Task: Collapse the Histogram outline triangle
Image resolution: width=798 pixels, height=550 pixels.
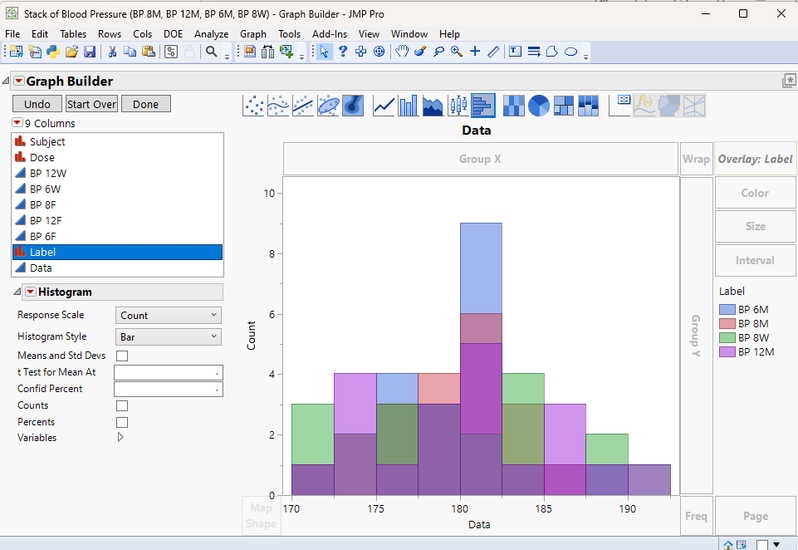Action: [17, 292]
